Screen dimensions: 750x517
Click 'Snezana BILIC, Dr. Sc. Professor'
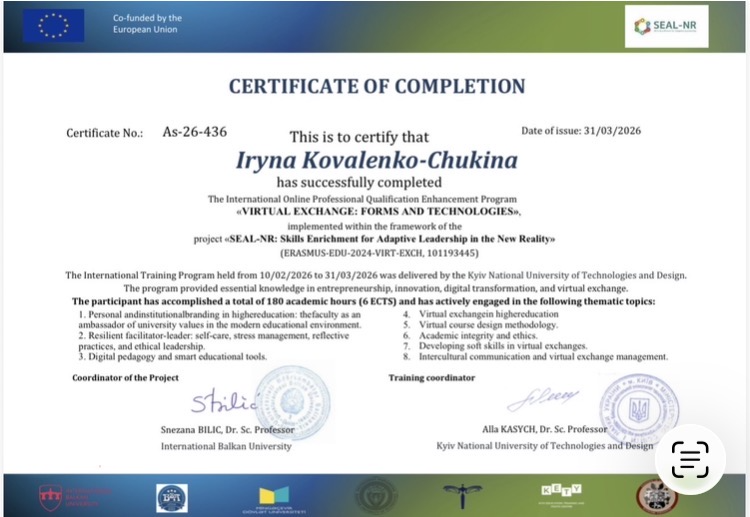tap(228, 429)
